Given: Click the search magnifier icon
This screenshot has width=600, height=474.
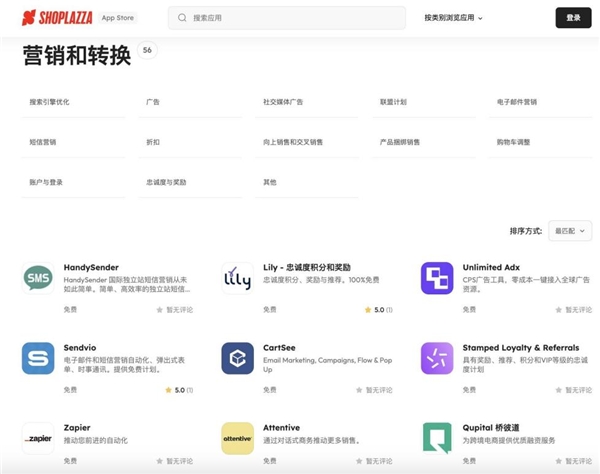Looking at the screenshot, I should coord(182,18).
